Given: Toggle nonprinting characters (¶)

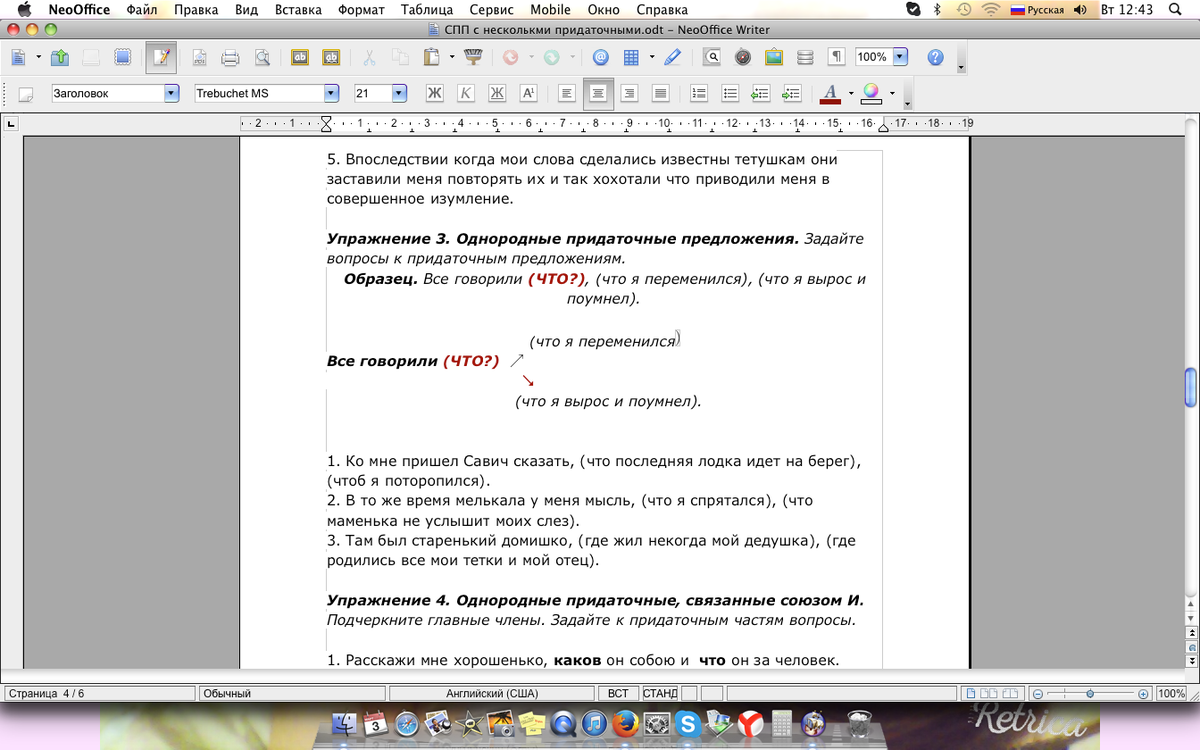Looking at the screenshot, I should click(836, 57).
